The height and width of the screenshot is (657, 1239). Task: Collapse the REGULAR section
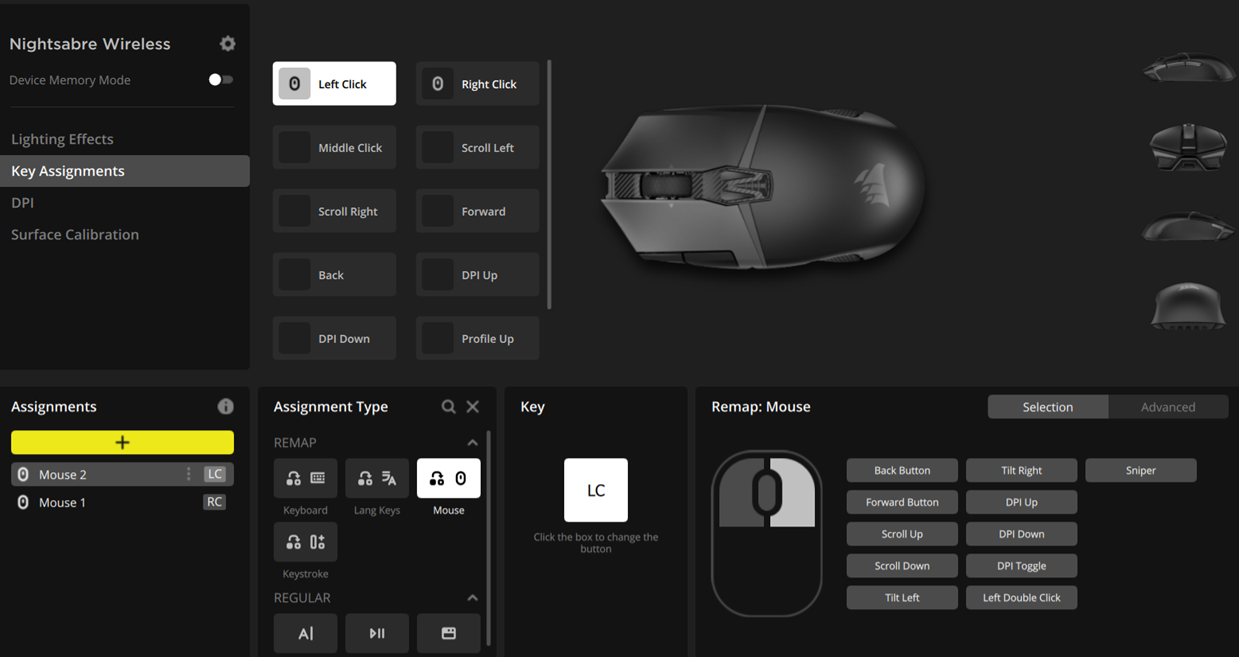(x=472, y=598)
